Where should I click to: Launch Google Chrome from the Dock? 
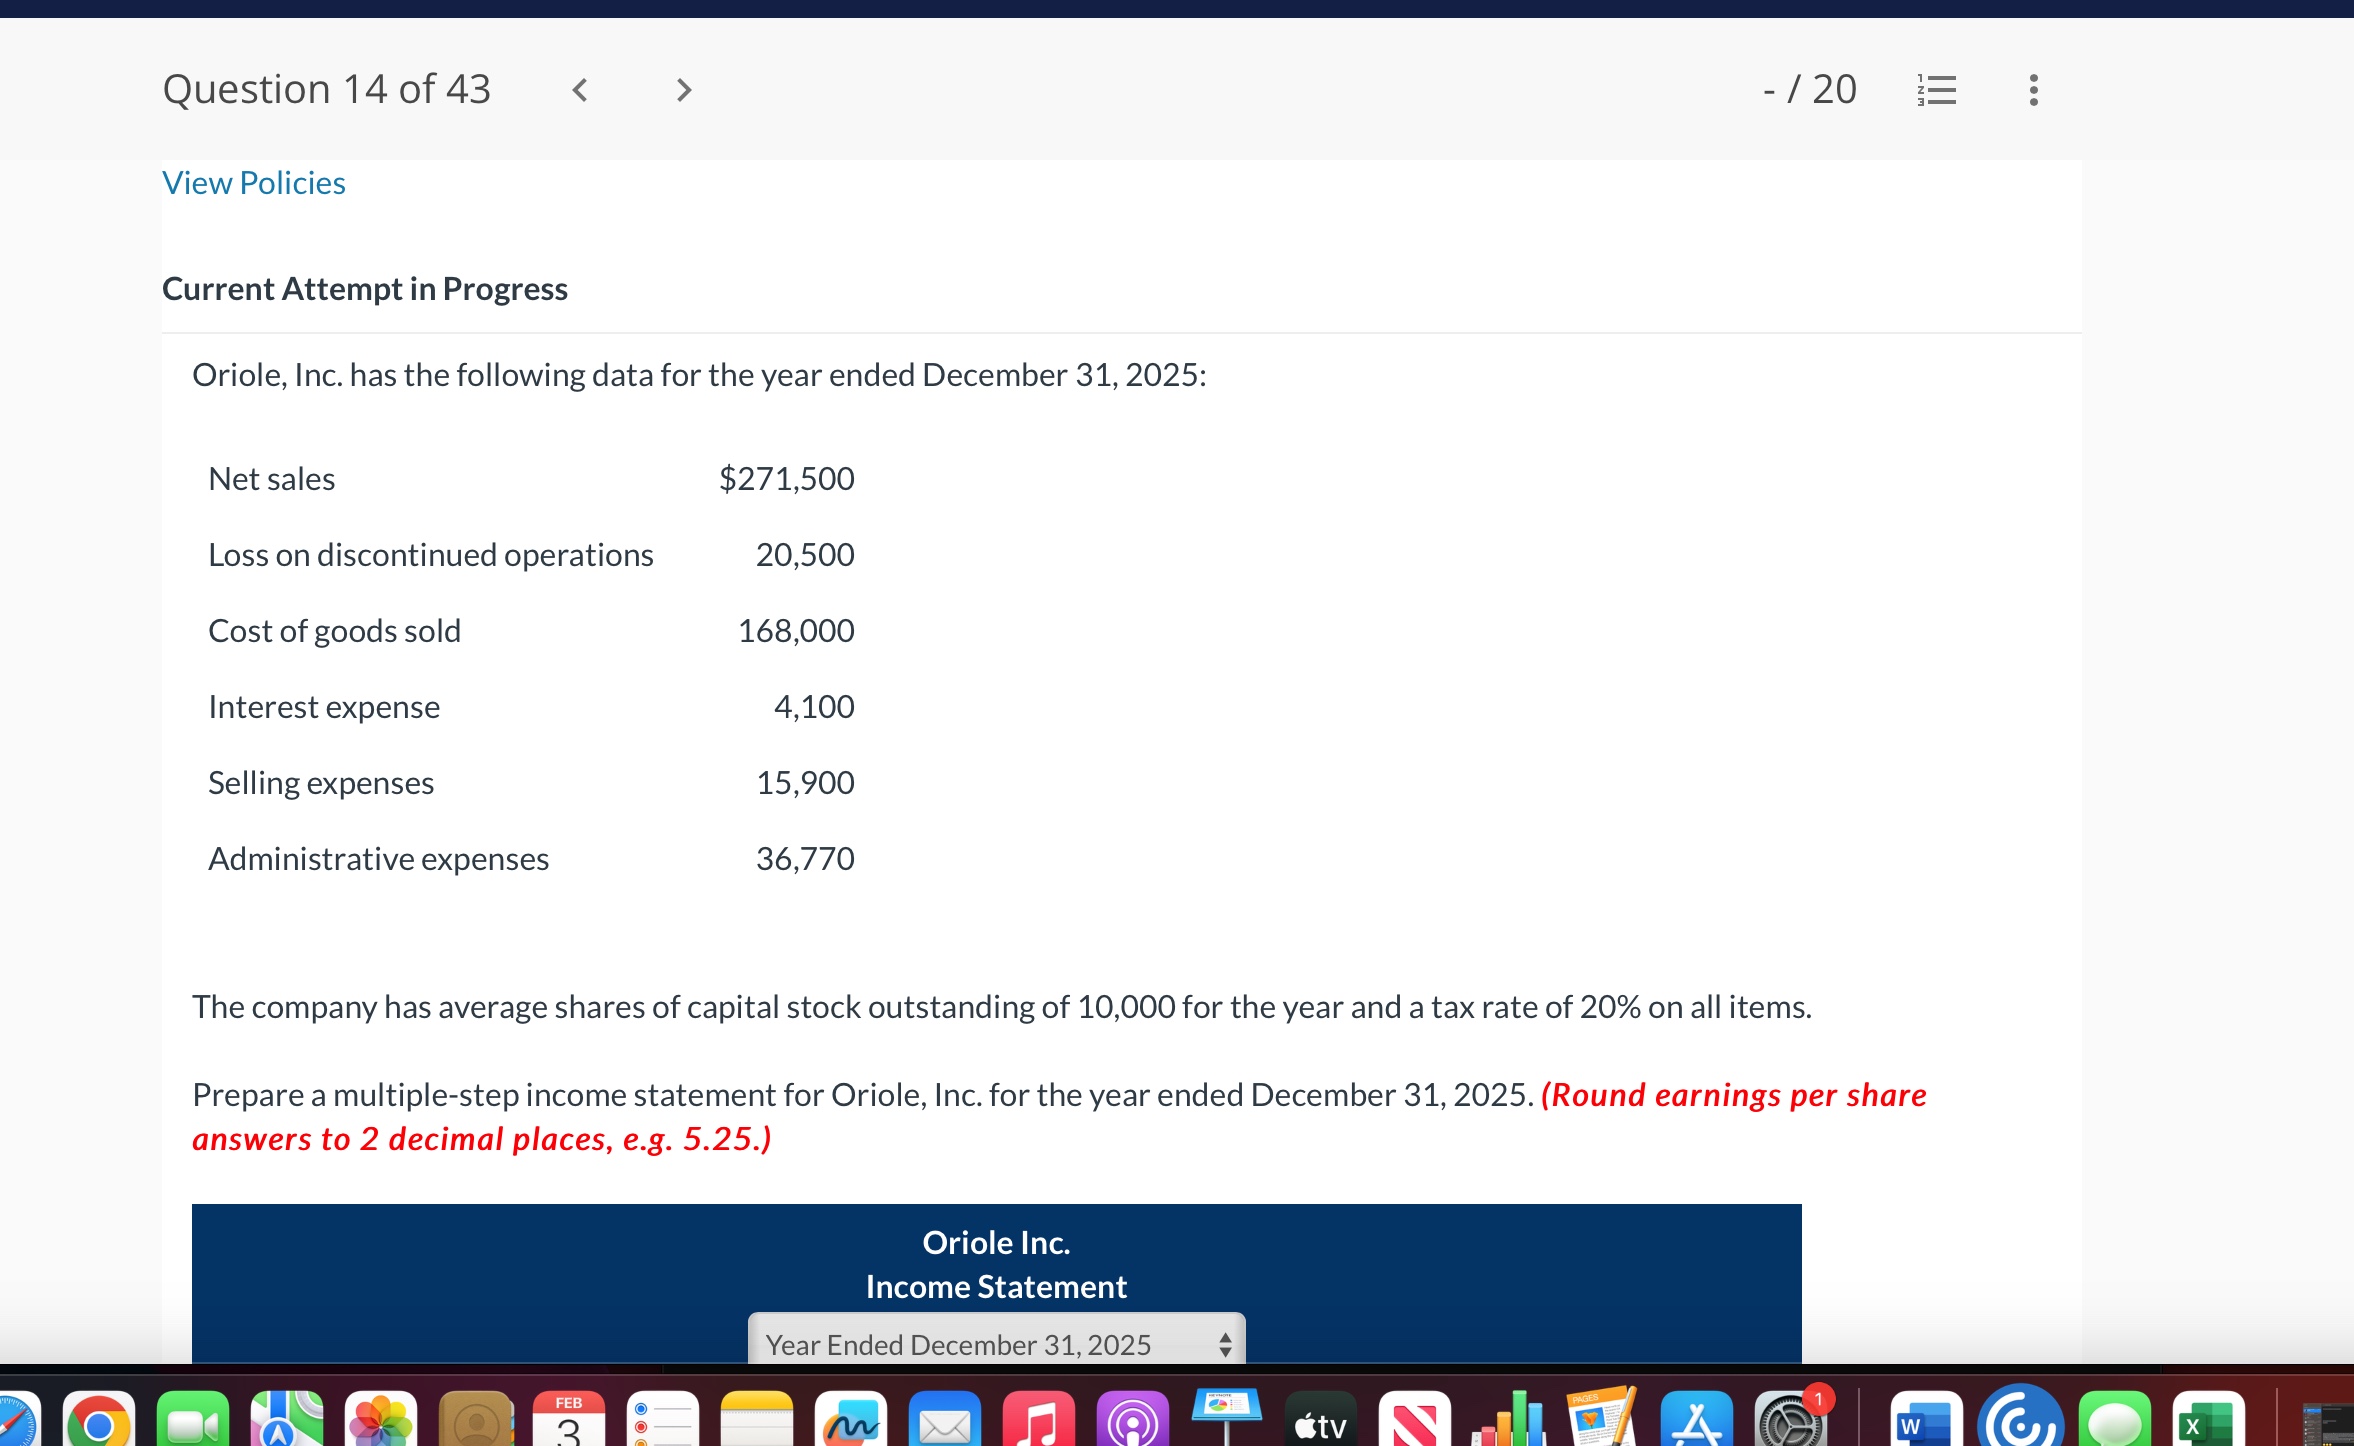[97, 1420]
